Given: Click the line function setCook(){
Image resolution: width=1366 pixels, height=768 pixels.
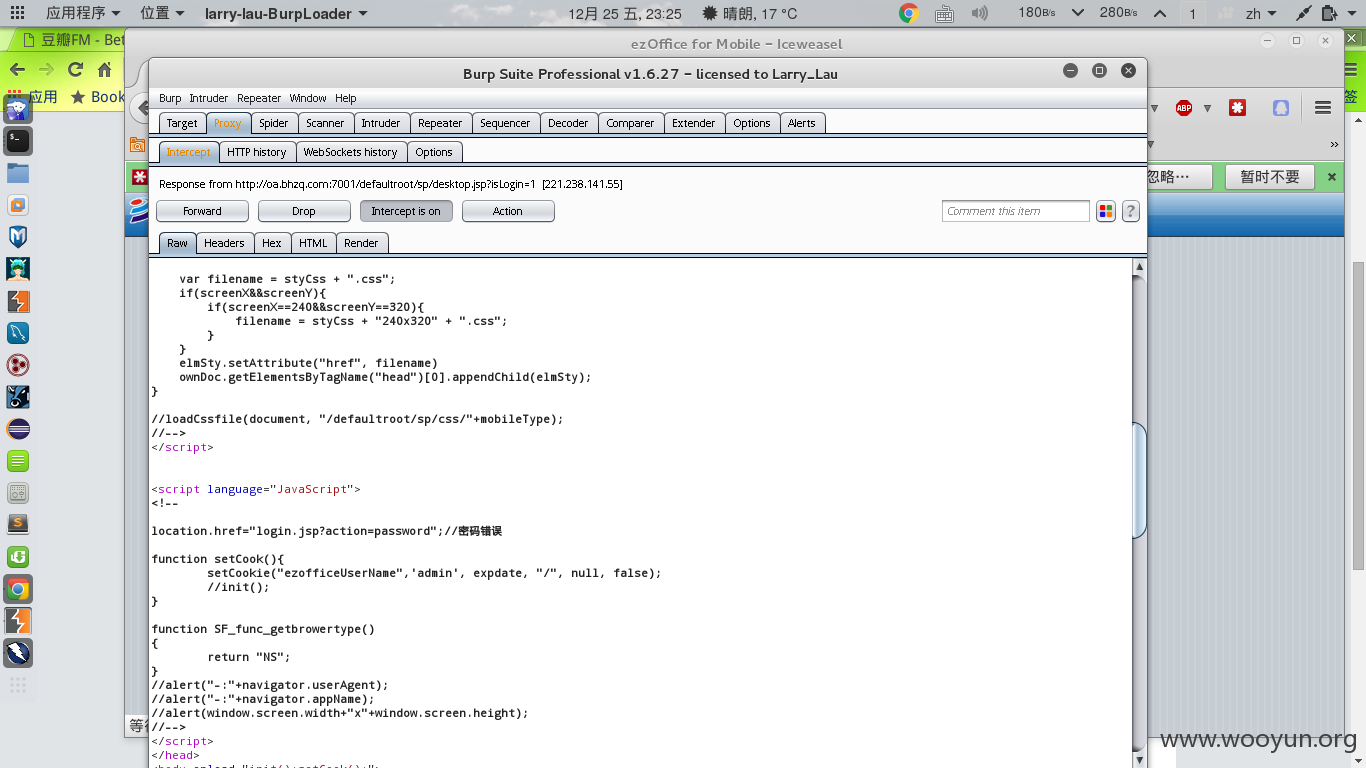Looking at the screenshot, I should [x=218, y=559].
